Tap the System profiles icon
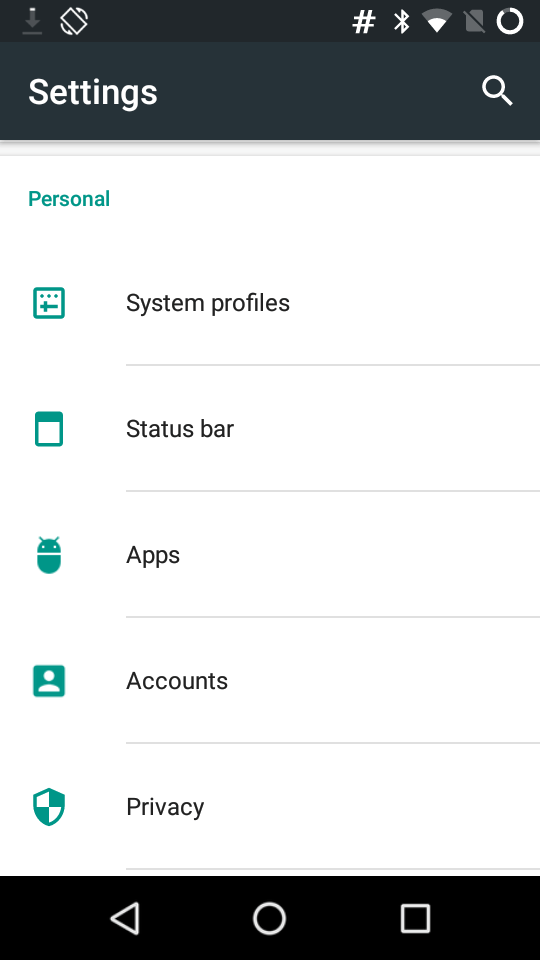 [49, 303]
